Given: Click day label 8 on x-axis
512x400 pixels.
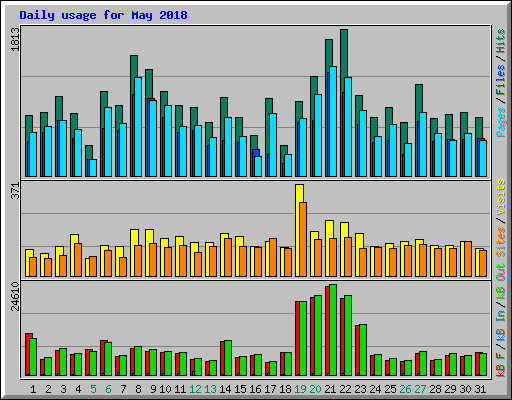Looking at the screenshot, I should (x=138, y=389).
